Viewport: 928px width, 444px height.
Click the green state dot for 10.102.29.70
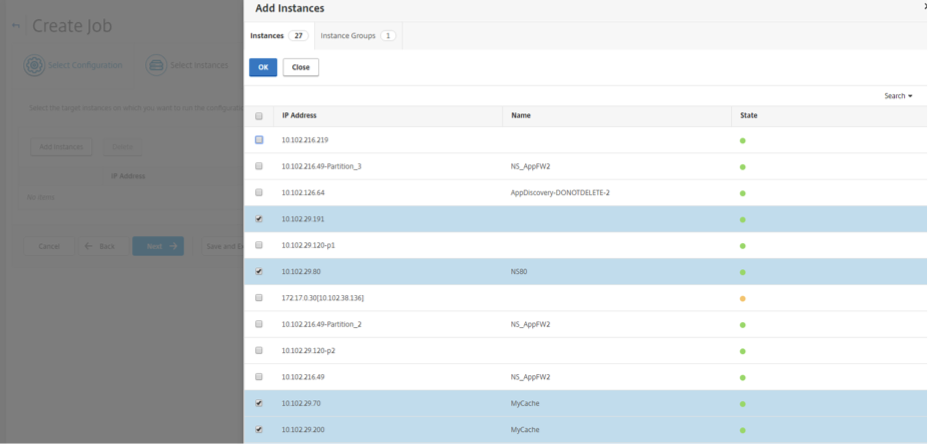click(x=743, y=404)
